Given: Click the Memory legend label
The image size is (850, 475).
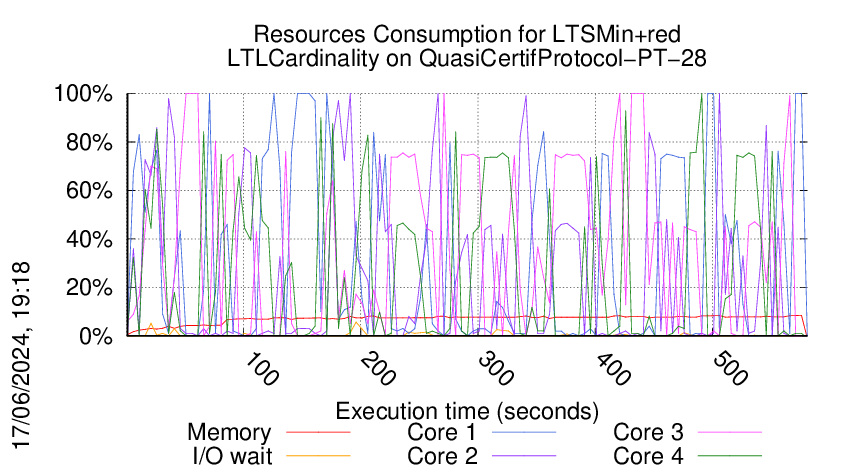Looking at the screenshot, I should click(229, 433).
